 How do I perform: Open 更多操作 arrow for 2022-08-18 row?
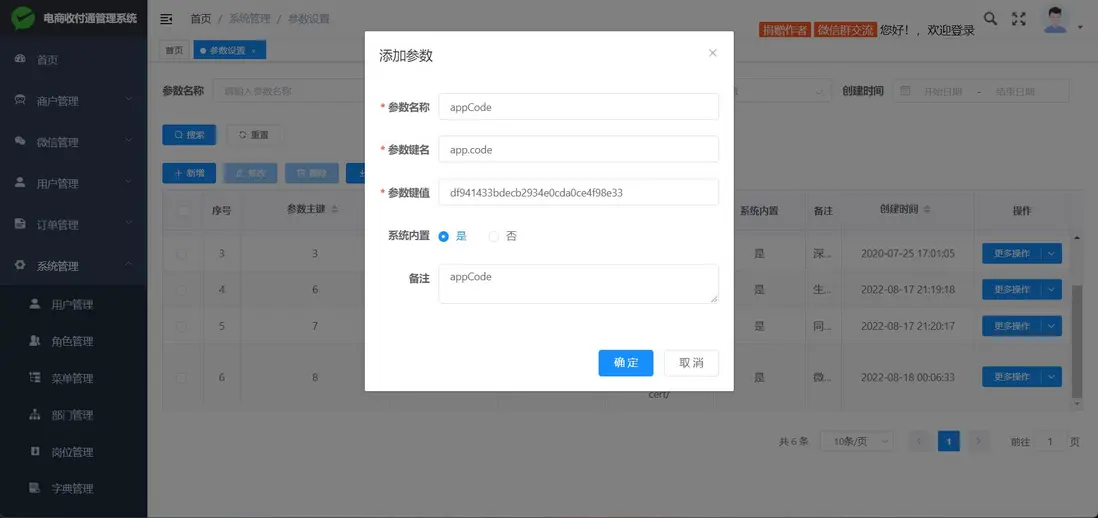(1051, 377)
